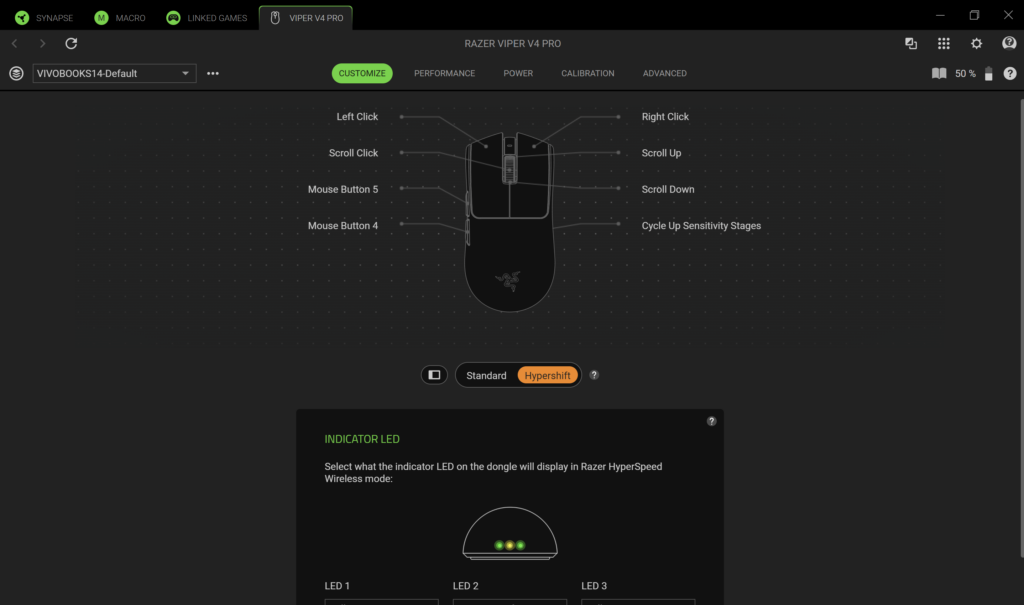Stay on the Customize tab

coord(362,73)
